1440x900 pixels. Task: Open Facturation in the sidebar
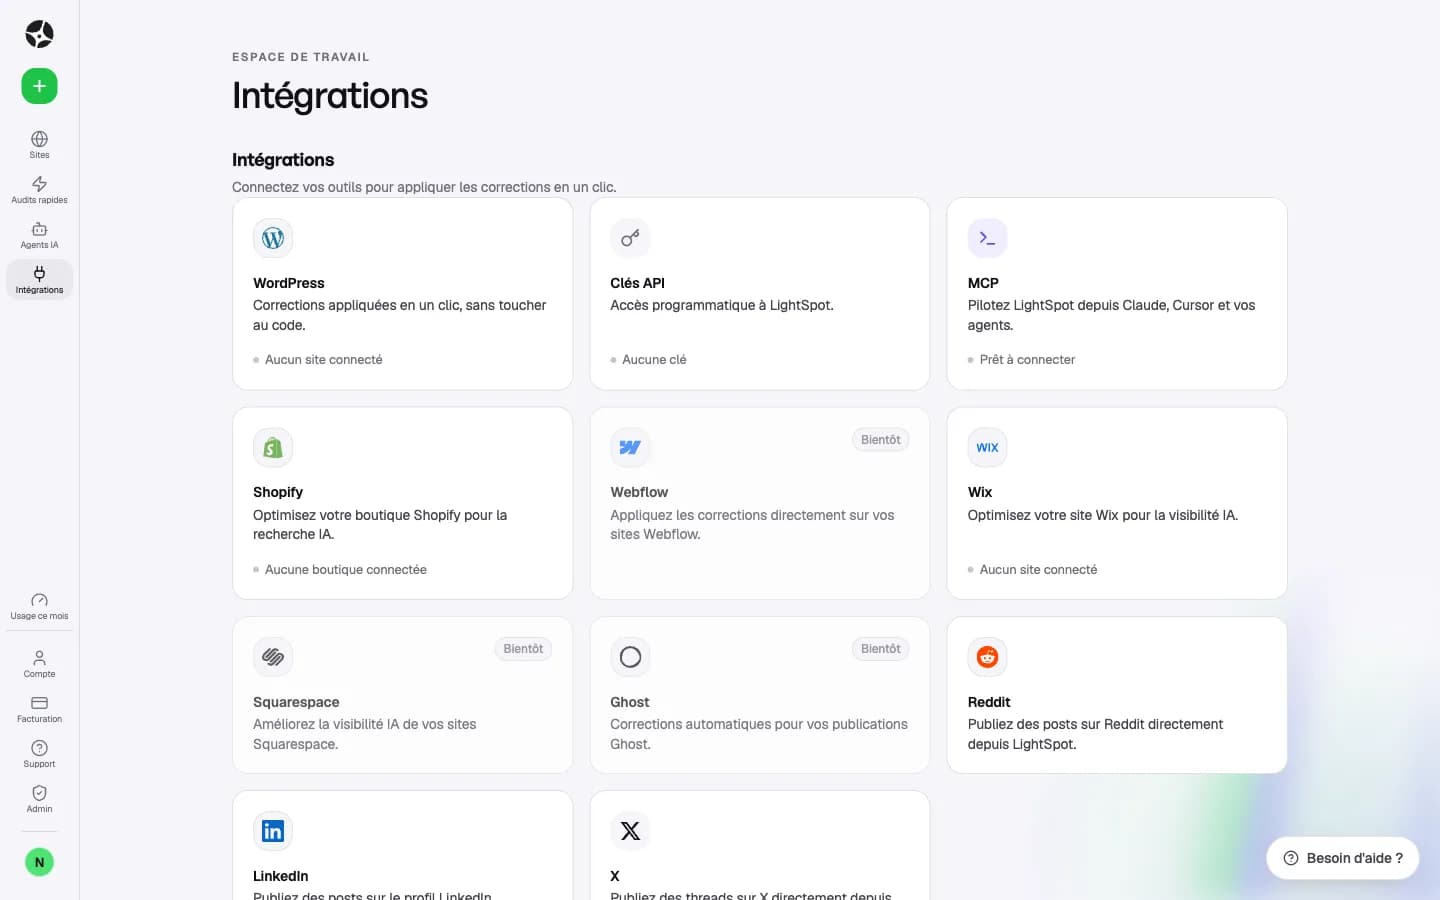(x=39, y=709)
